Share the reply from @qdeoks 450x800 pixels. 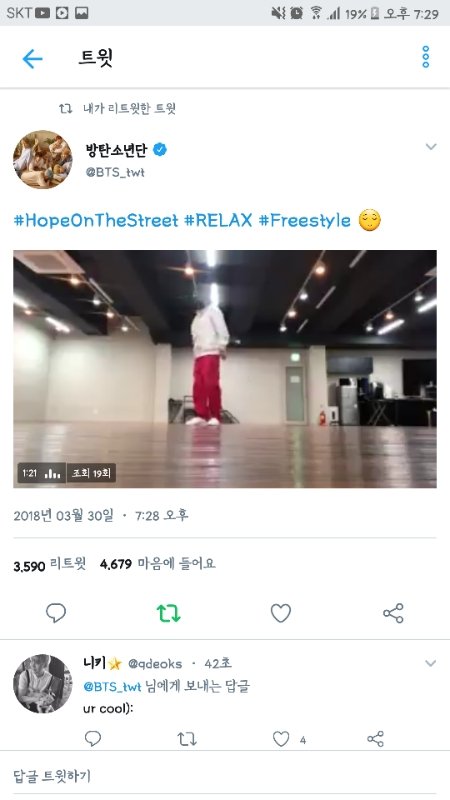click(x=376, y=739)
